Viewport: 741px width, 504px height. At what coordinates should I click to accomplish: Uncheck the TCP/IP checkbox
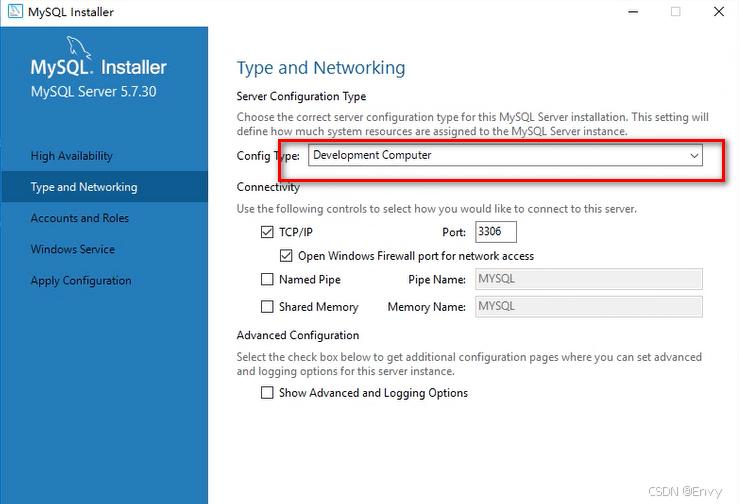(x=267, y=232)
